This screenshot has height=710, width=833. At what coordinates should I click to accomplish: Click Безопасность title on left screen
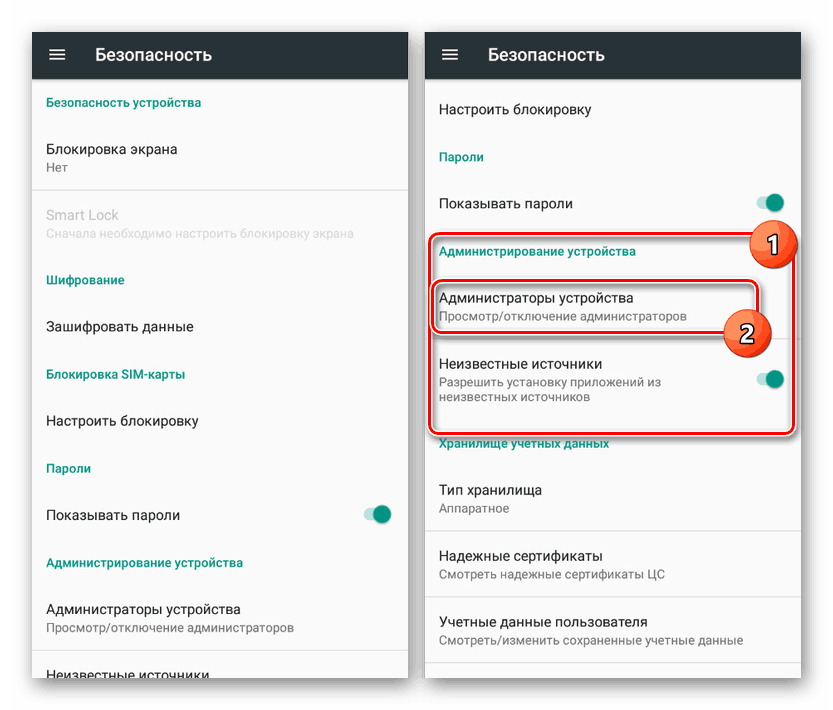tap(153, 55)
